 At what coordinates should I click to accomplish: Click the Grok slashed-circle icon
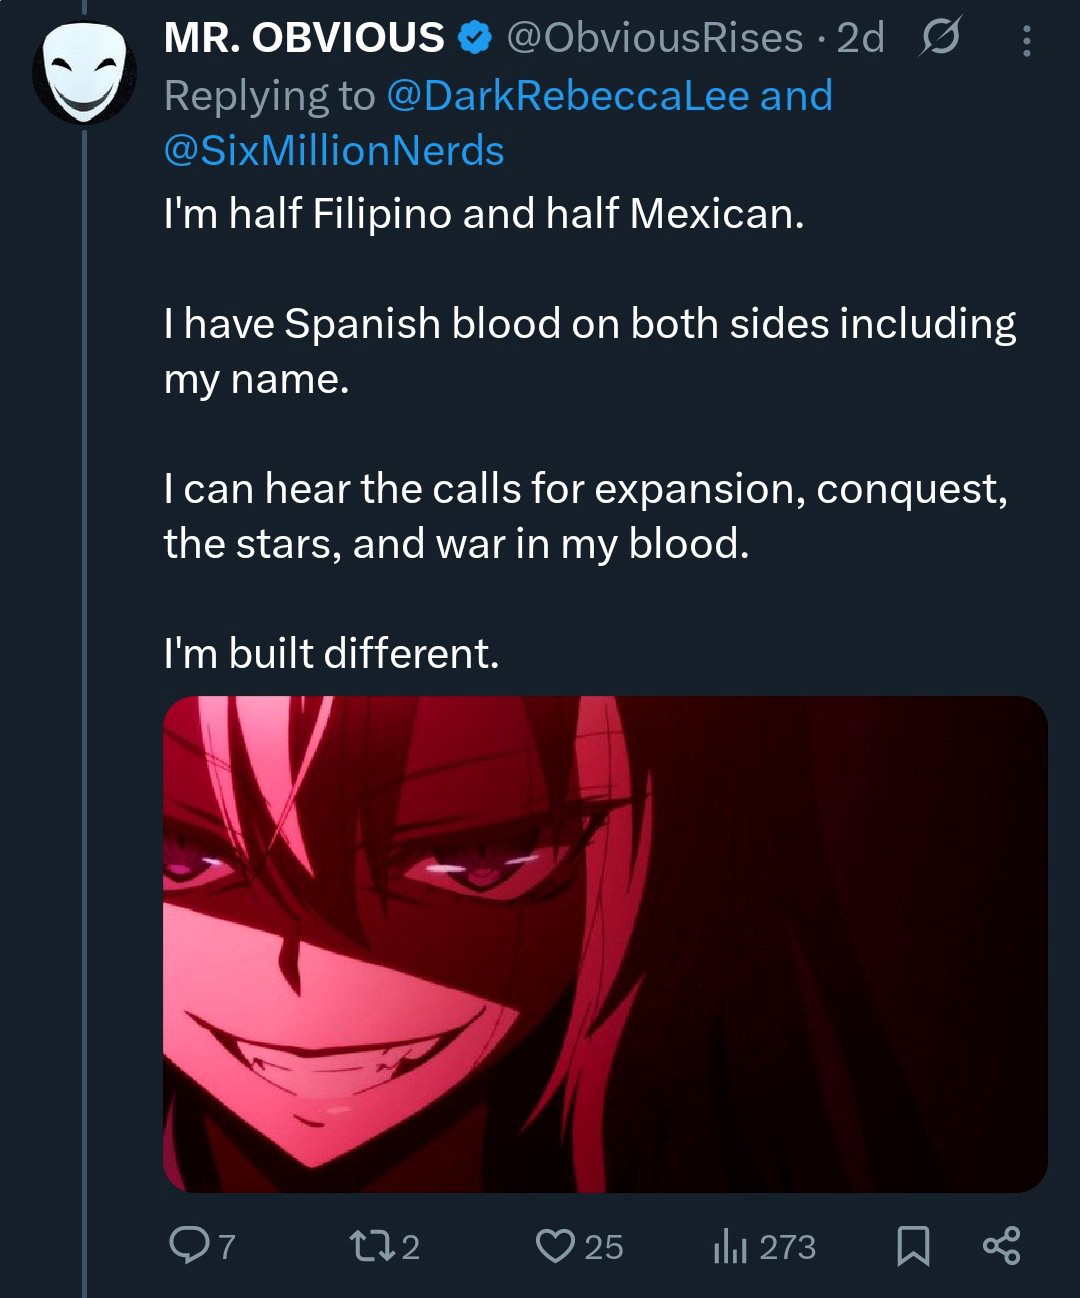pos(938,39)
